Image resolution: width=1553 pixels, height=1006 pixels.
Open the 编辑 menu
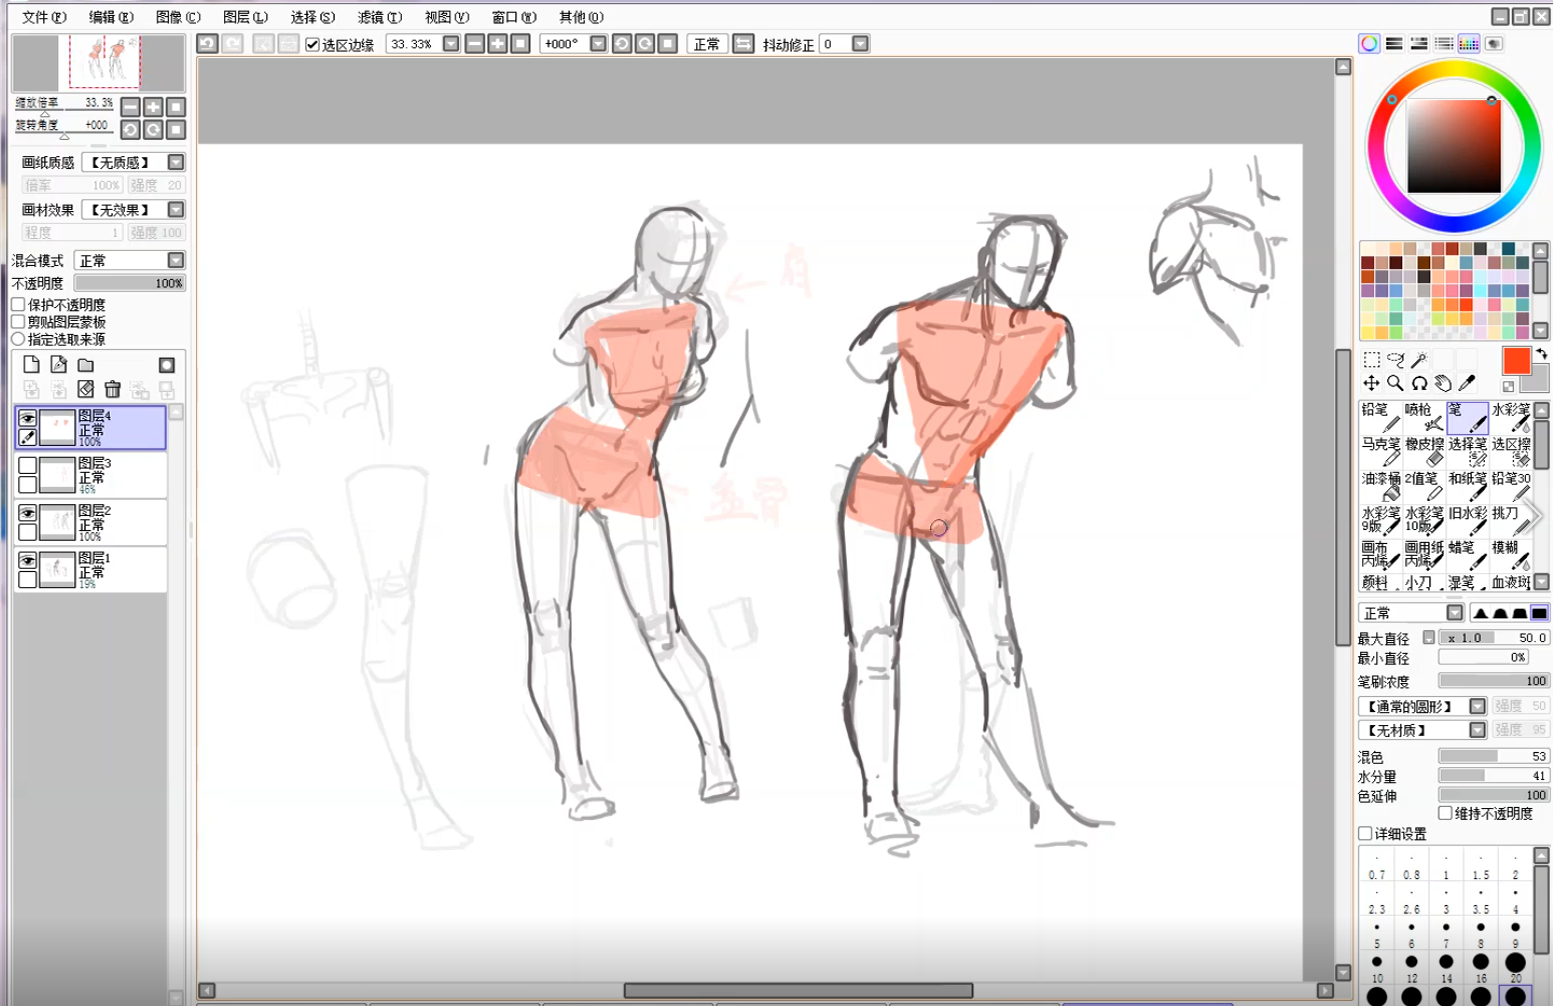click(110, 17)
